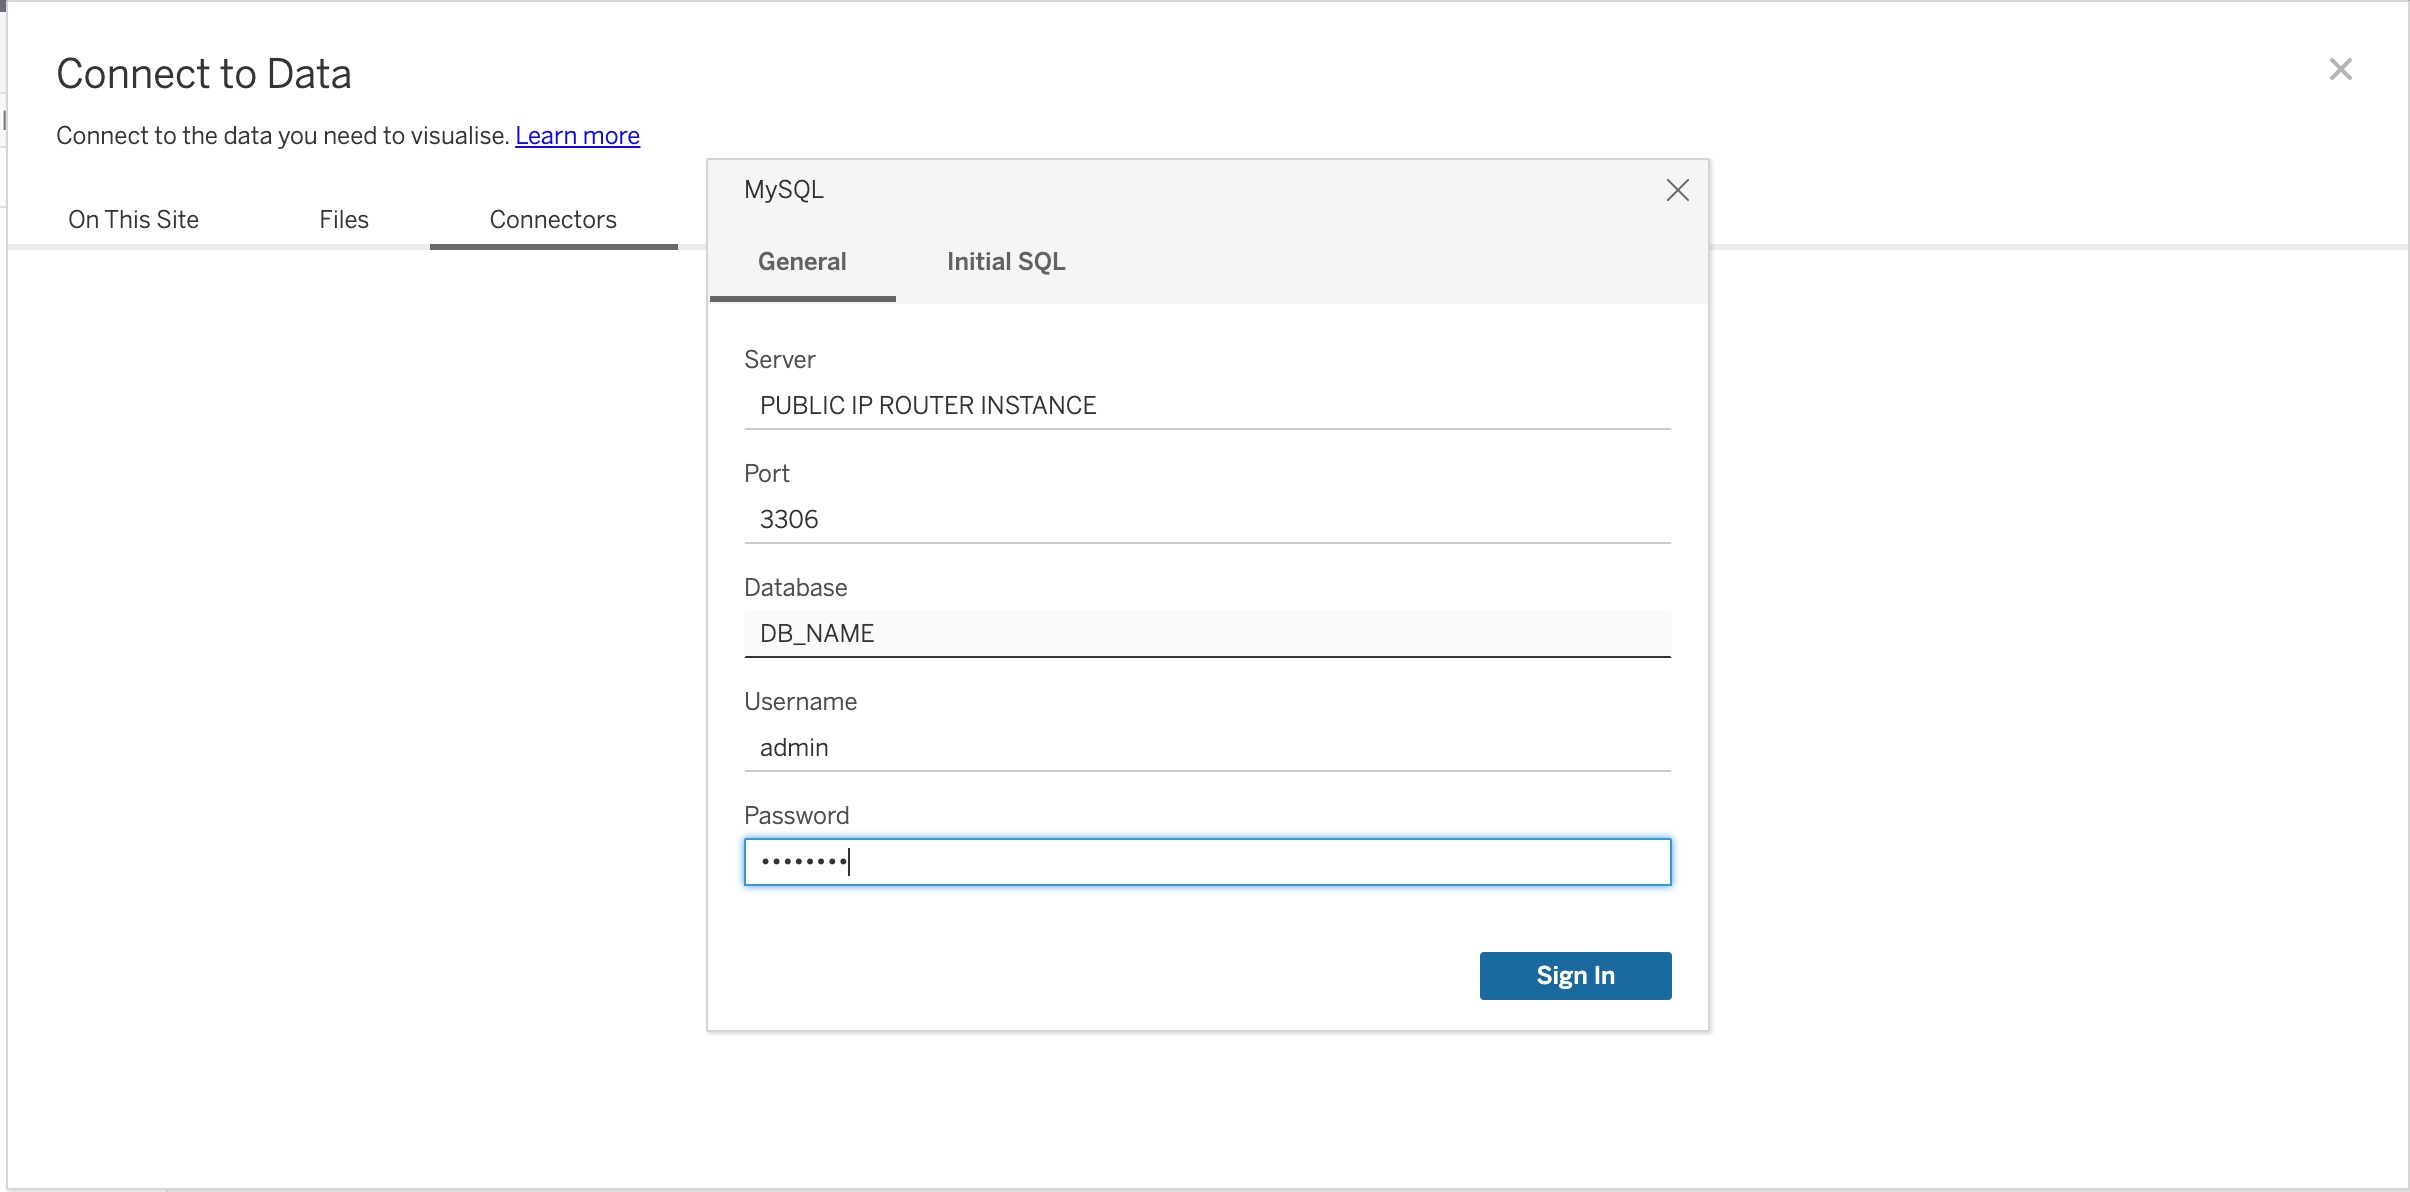This screenshot has height=1192, width=2410.
Task: Close the MySQL connection dialog
Action: click(1677, 189)
